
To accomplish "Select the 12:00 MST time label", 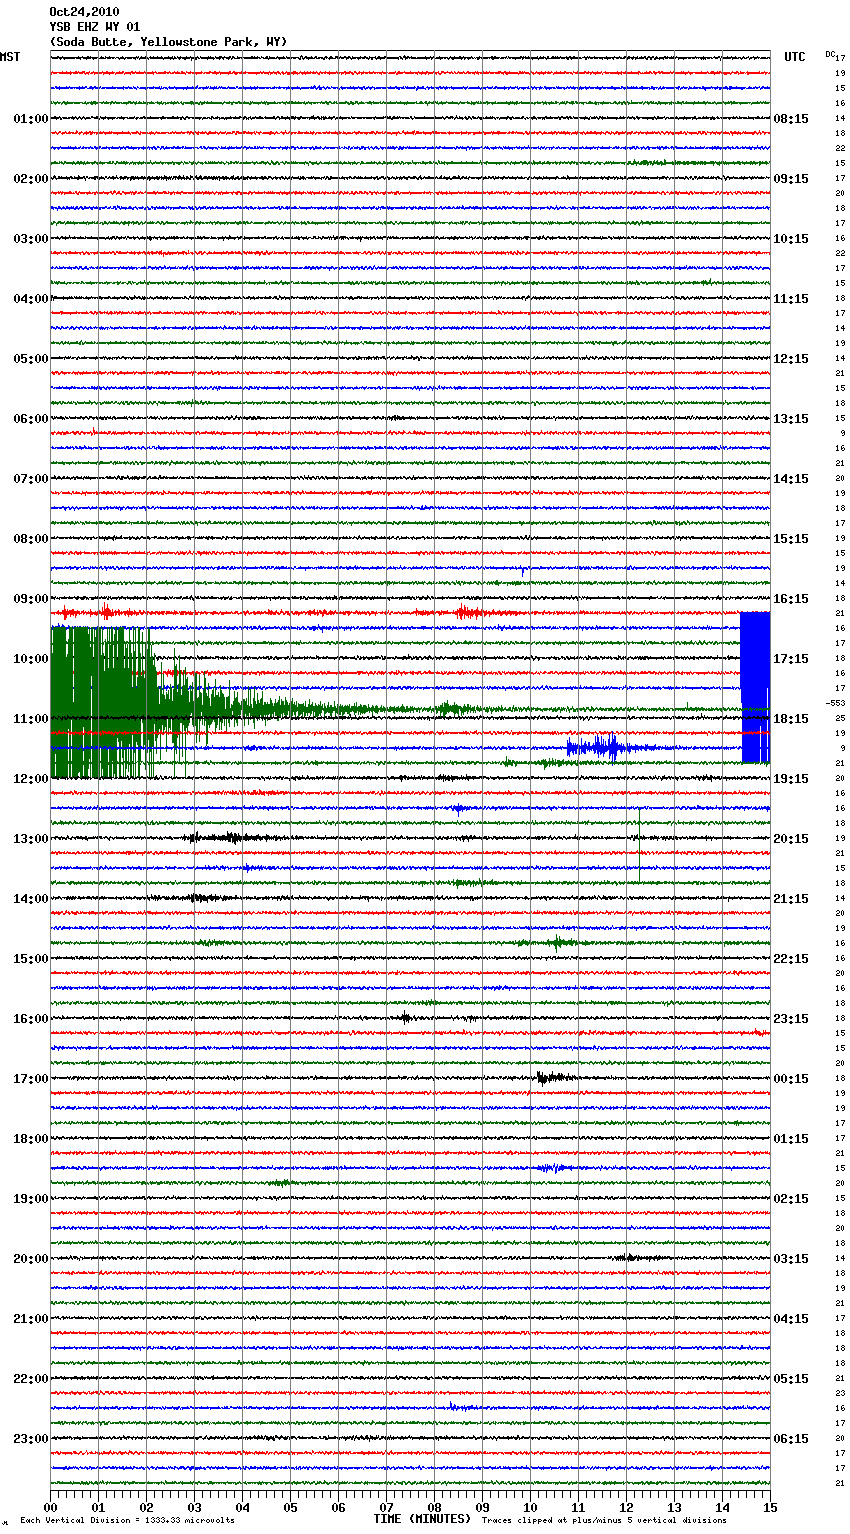I will (x=31, y=779).
